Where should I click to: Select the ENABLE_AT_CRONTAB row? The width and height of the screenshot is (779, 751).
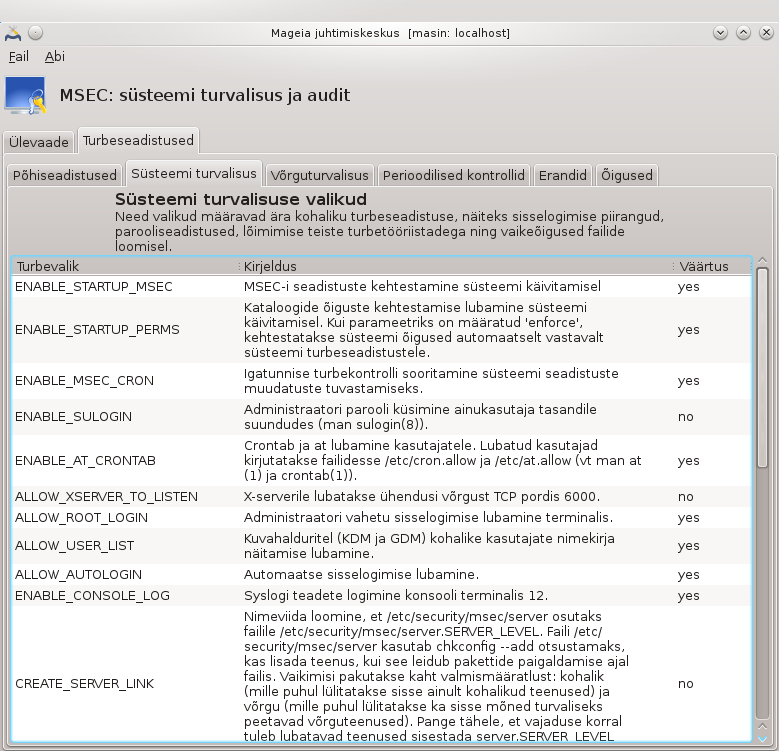pyautogui.click(x=382, y=460)
